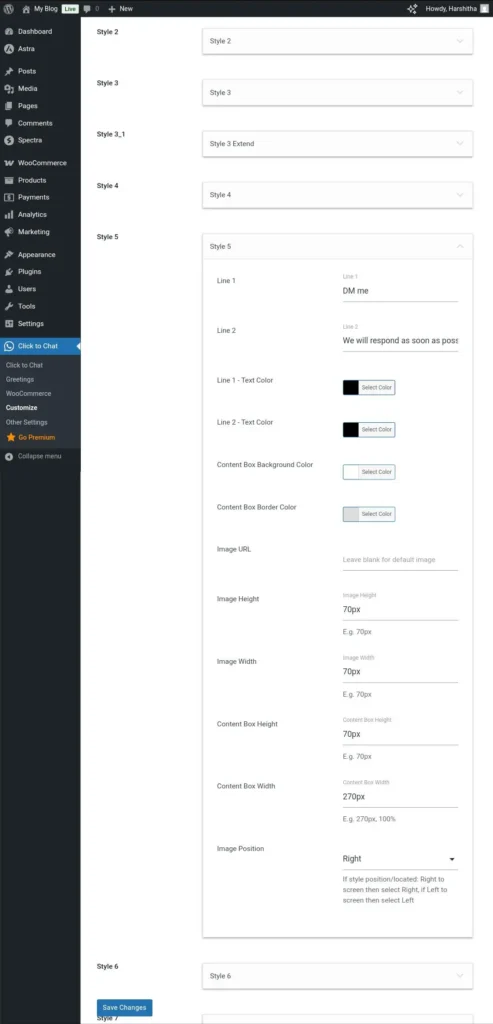493x1024 pixels.
Task: Select Line 1 Text Color swatch
Action: (x=351, y=387)
